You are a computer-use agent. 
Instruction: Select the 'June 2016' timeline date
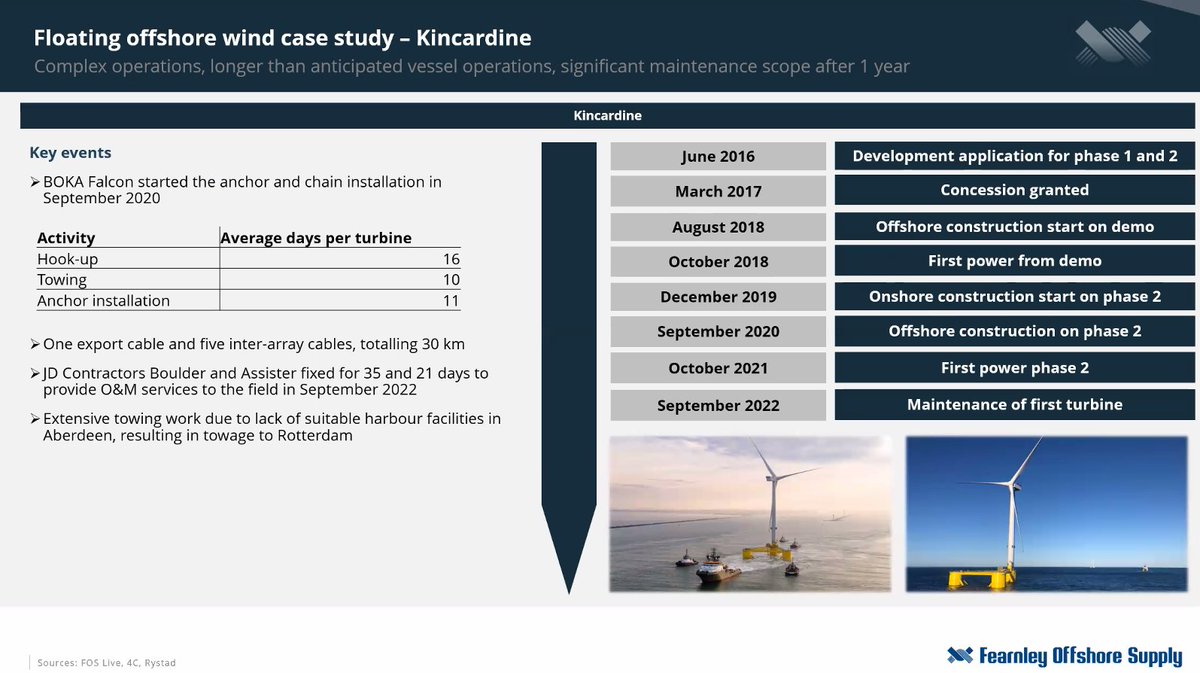tap(718, 156)
